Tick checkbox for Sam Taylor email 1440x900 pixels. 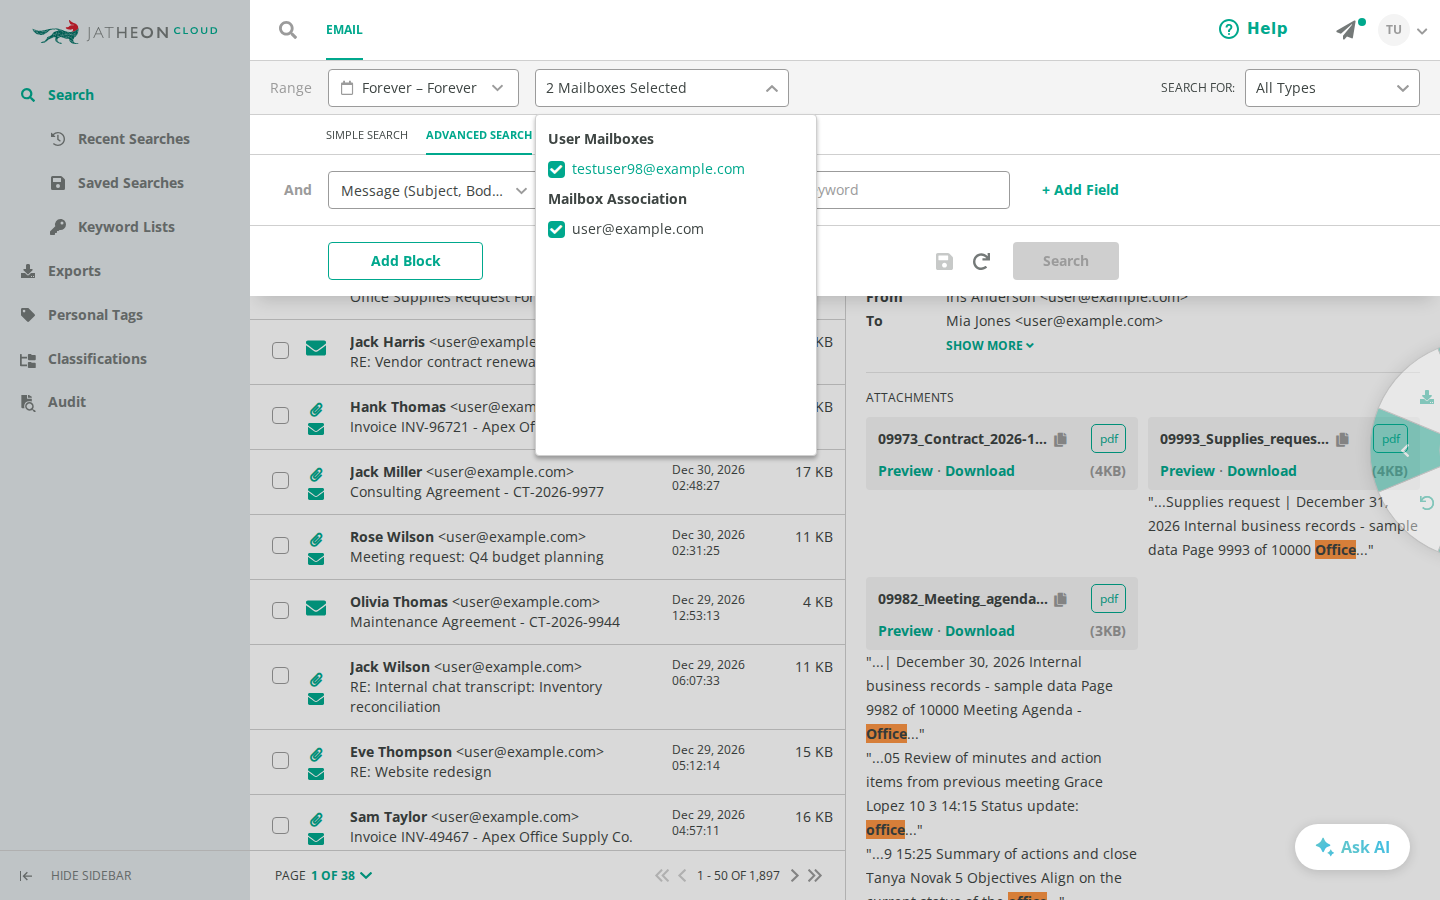[x=281, y=825]
